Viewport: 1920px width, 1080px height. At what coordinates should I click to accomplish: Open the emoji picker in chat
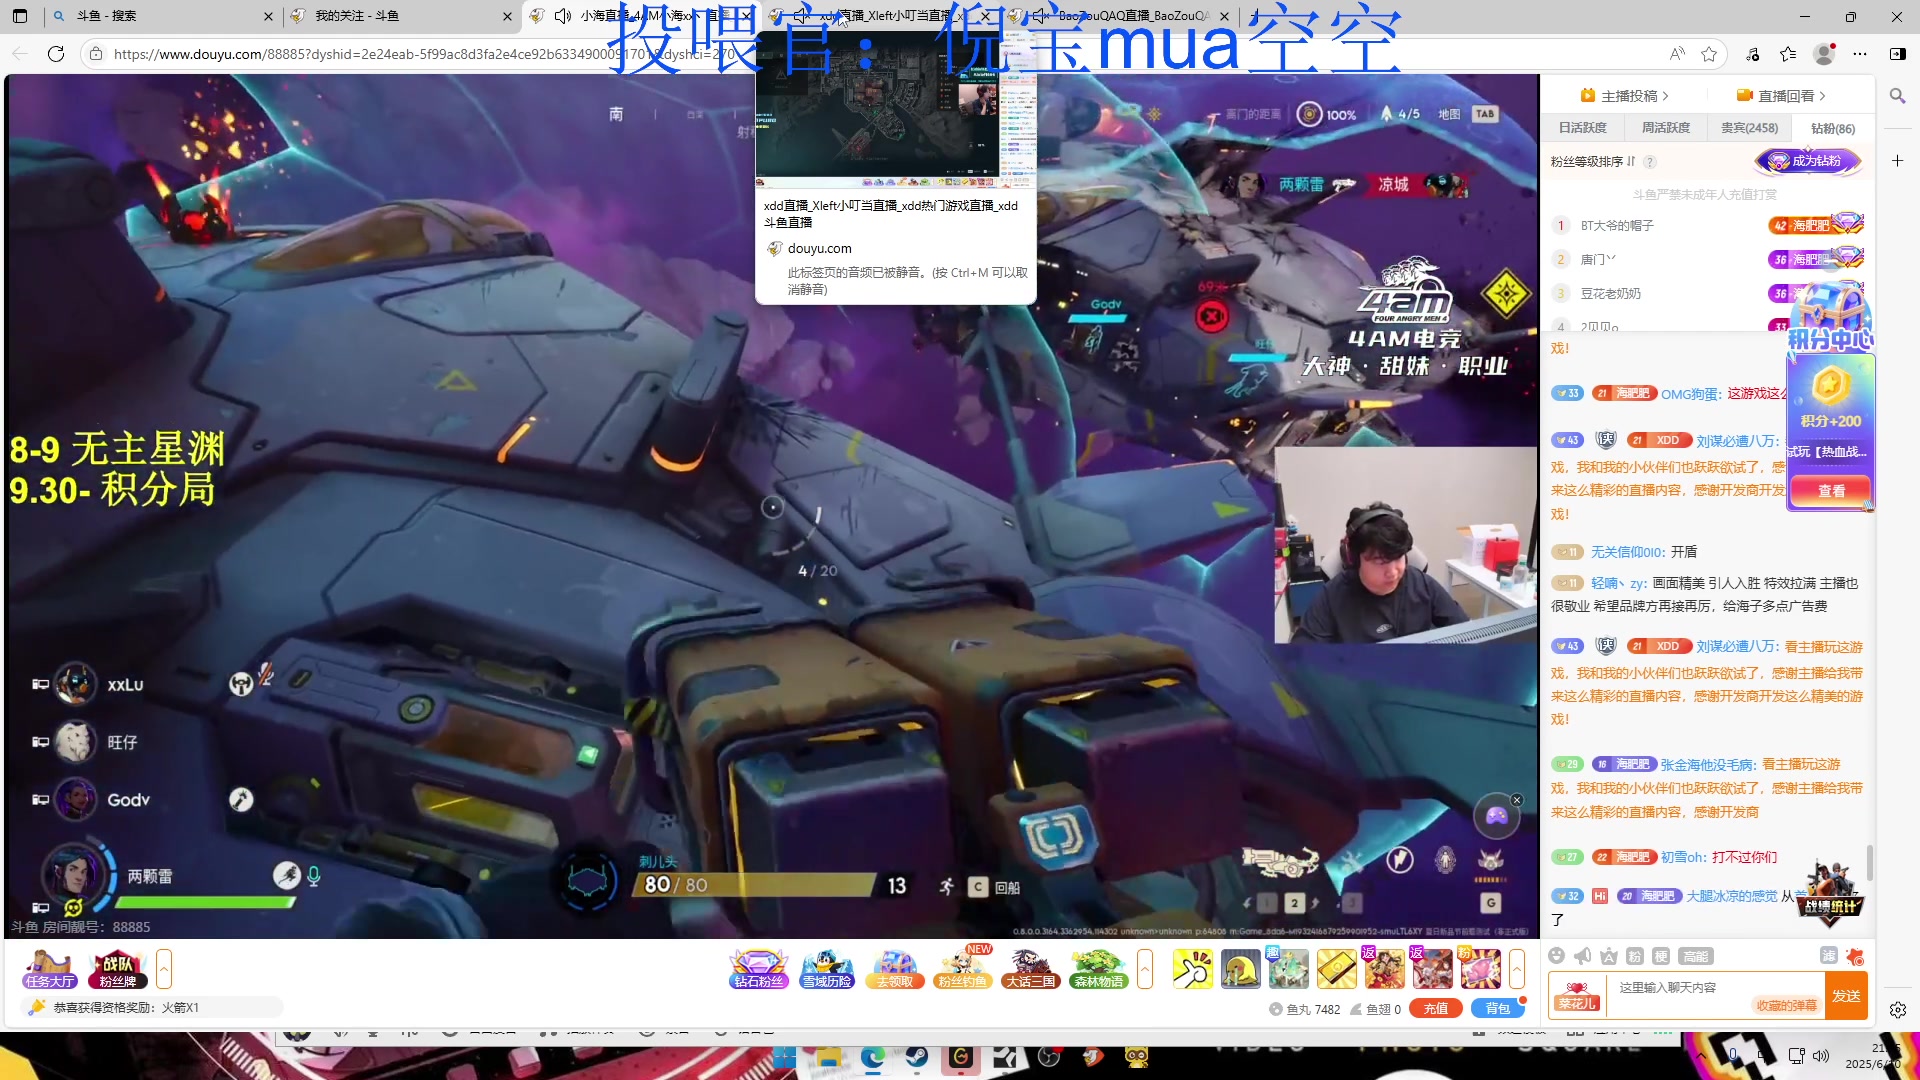pos(1556,956)
